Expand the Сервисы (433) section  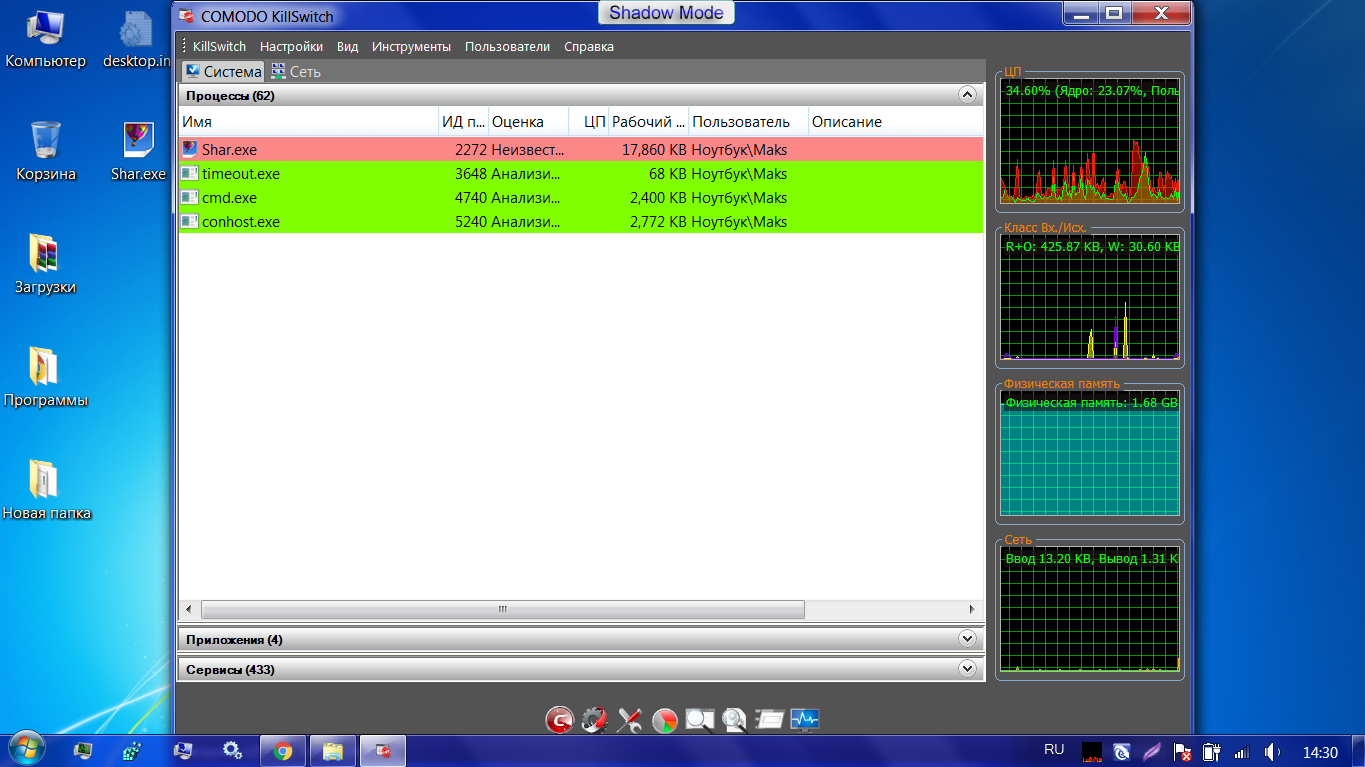(x=966, y=668)
